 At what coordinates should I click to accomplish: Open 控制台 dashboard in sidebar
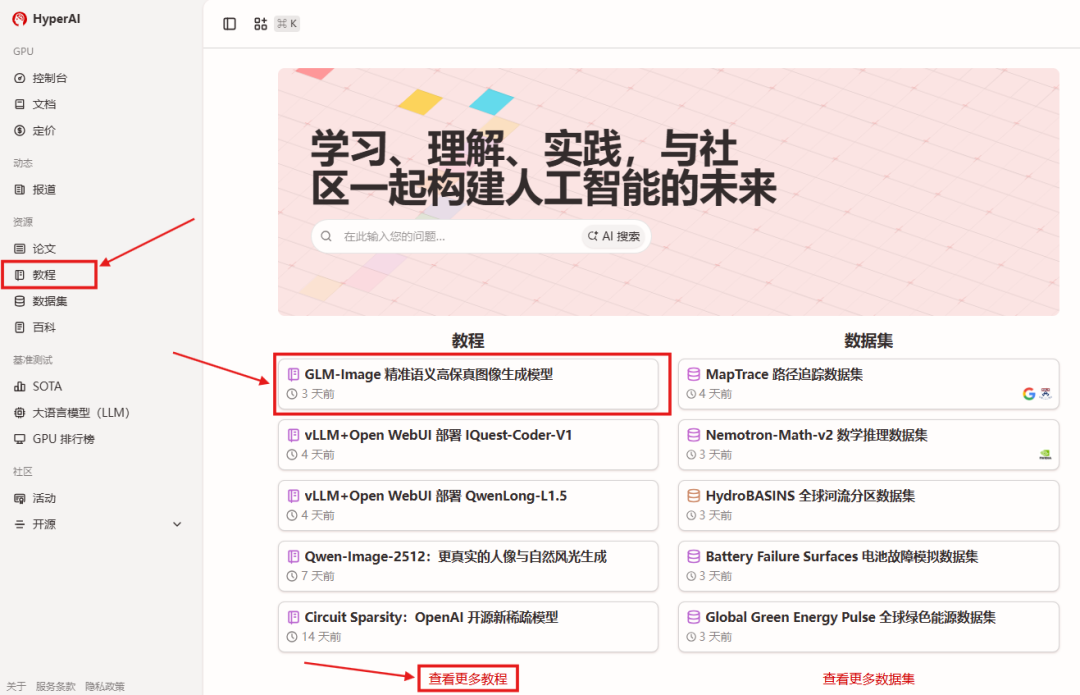point(49,78)
